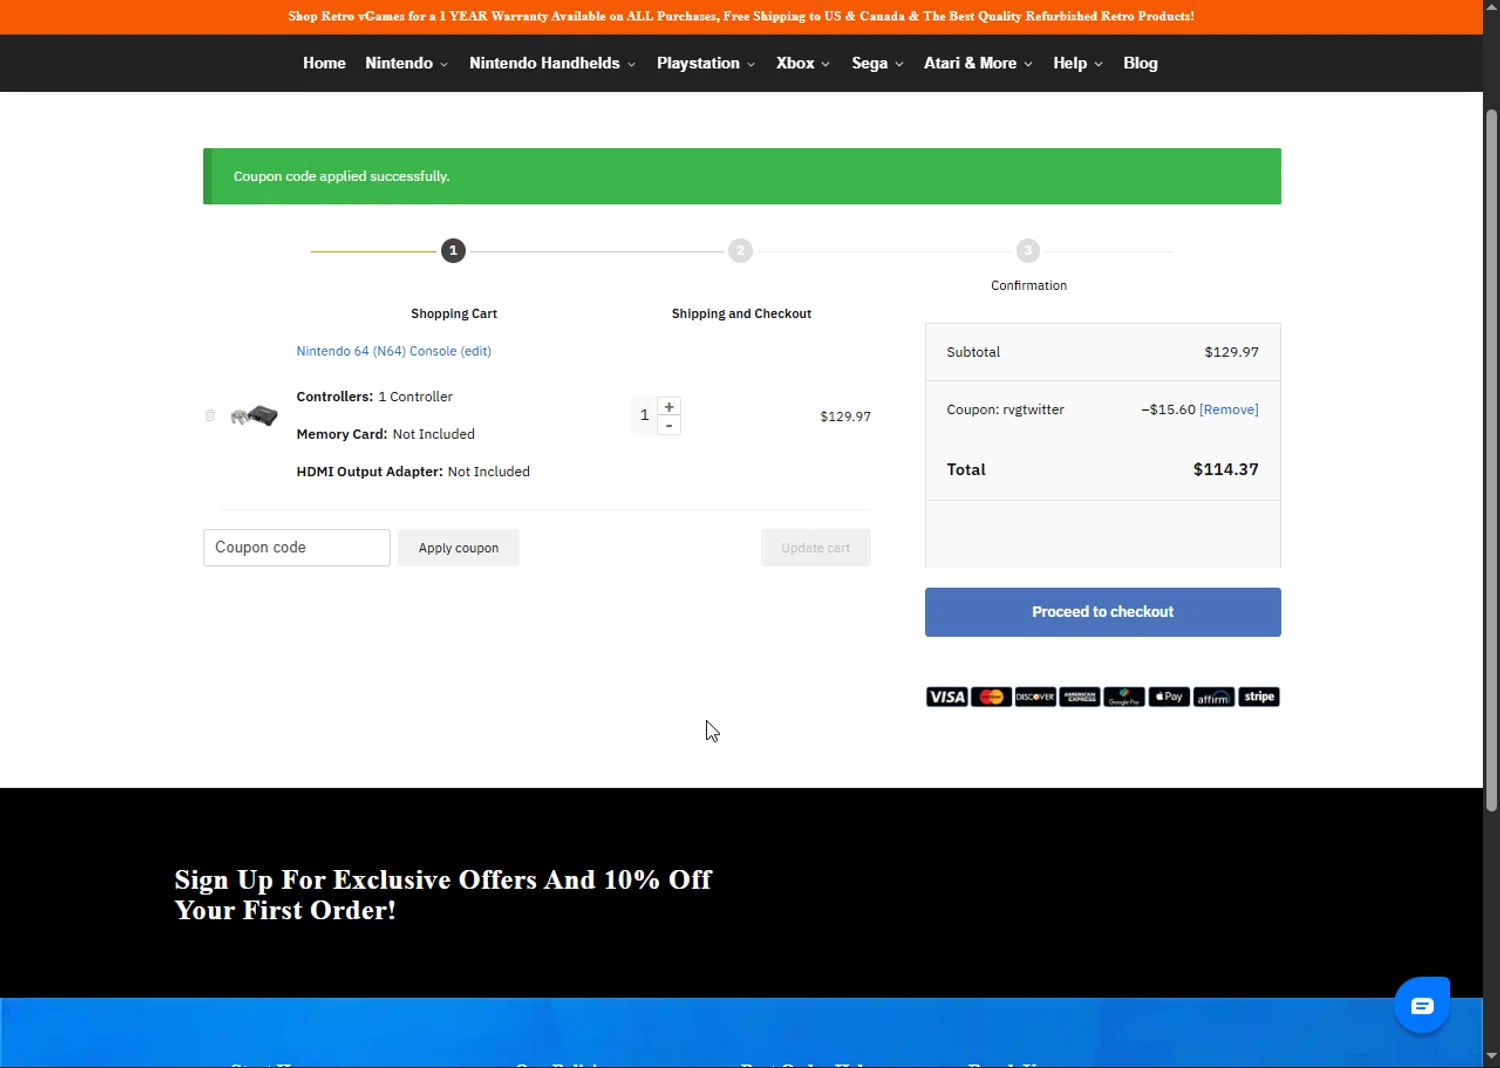This screenshot has width=1500, height=1068.
Task: Click the top warranty promo banner
Action: click(741, 16)
